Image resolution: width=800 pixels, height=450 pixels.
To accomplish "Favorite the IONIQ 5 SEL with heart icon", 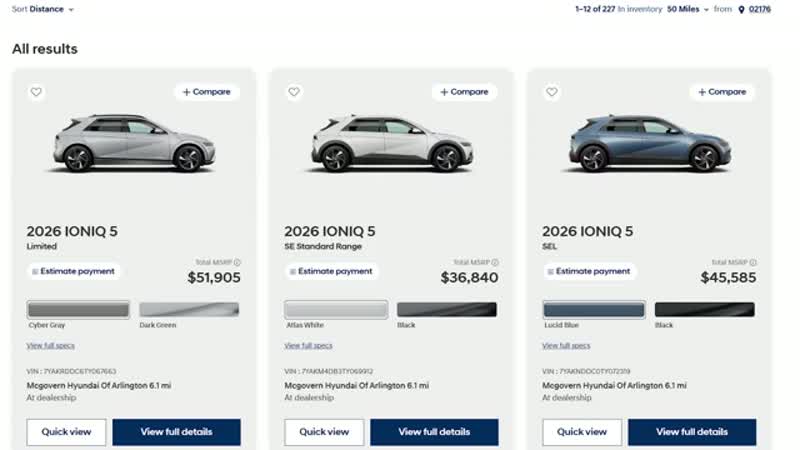I will [552, 92].
